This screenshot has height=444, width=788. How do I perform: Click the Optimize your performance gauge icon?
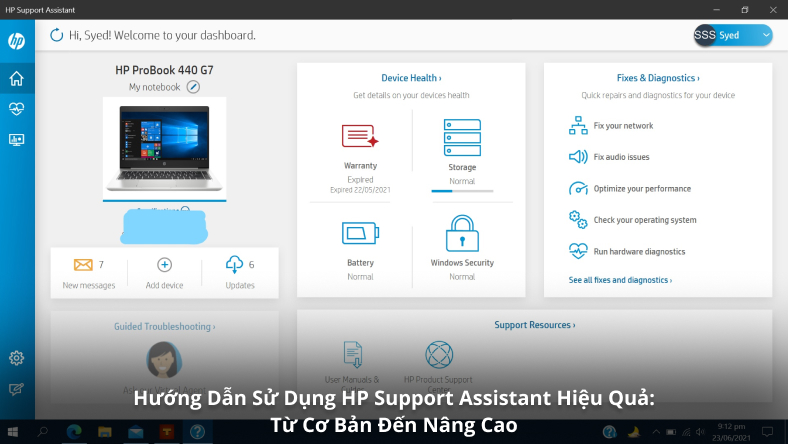point(578,189)
